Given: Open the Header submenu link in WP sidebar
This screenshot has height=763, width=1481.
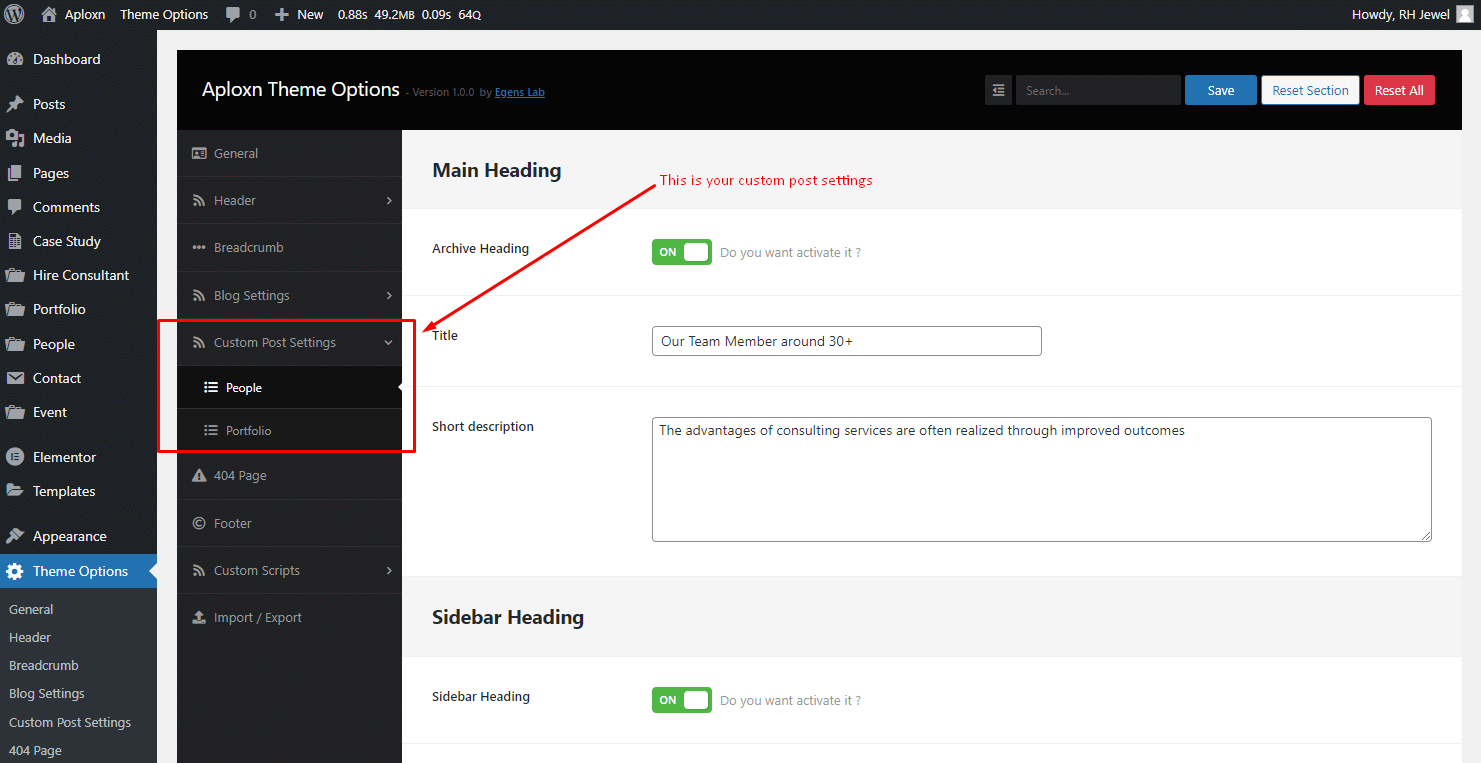Looking at the screenshot, I should pyautogui.click(x=30, y=637).
